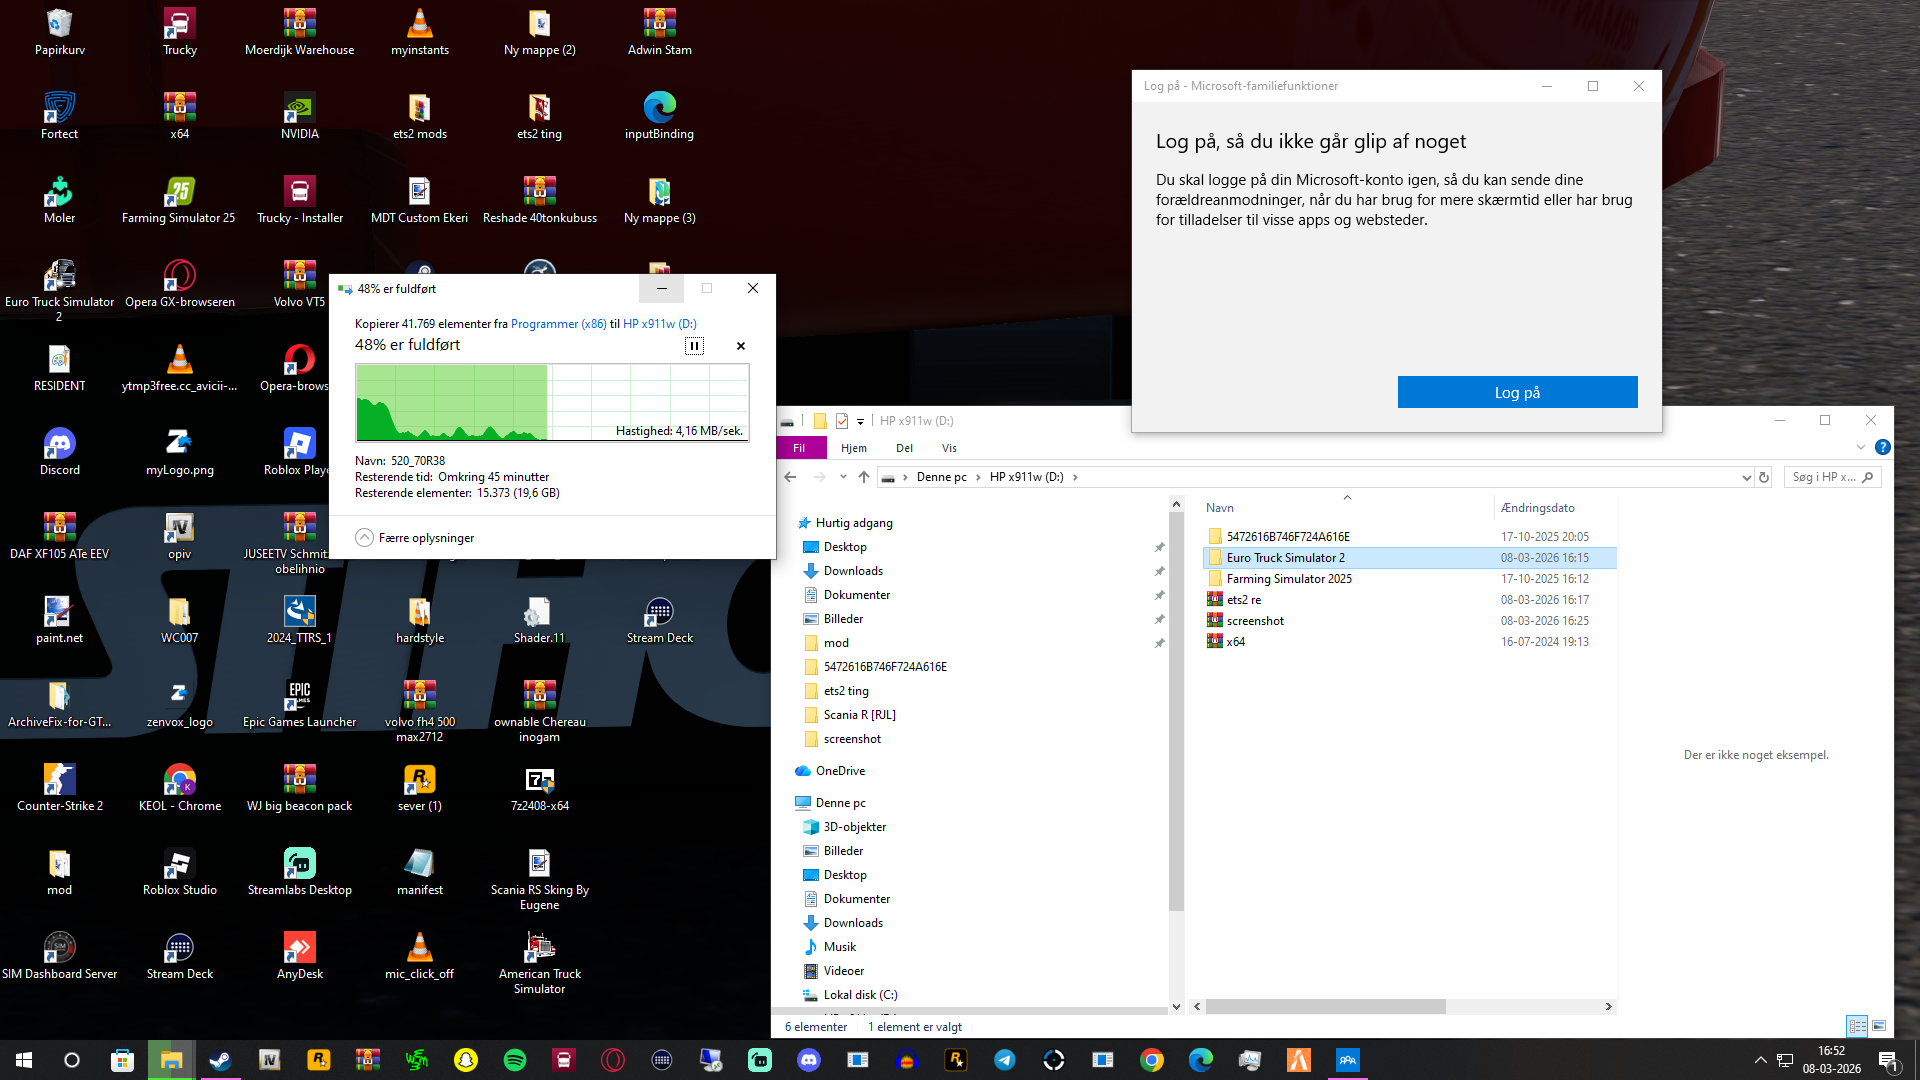Select OneDrive in navigation pane
This screenshot has height=1080, width=1920.
point(840,771)
